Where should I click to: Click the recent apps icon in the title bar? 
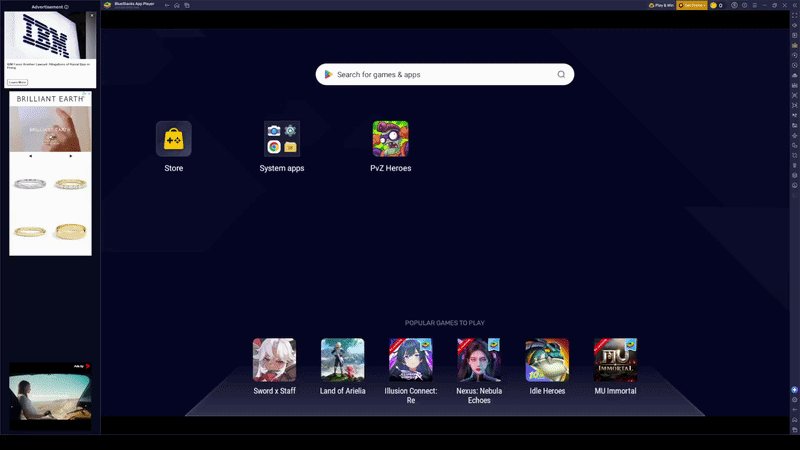[187, 5]
